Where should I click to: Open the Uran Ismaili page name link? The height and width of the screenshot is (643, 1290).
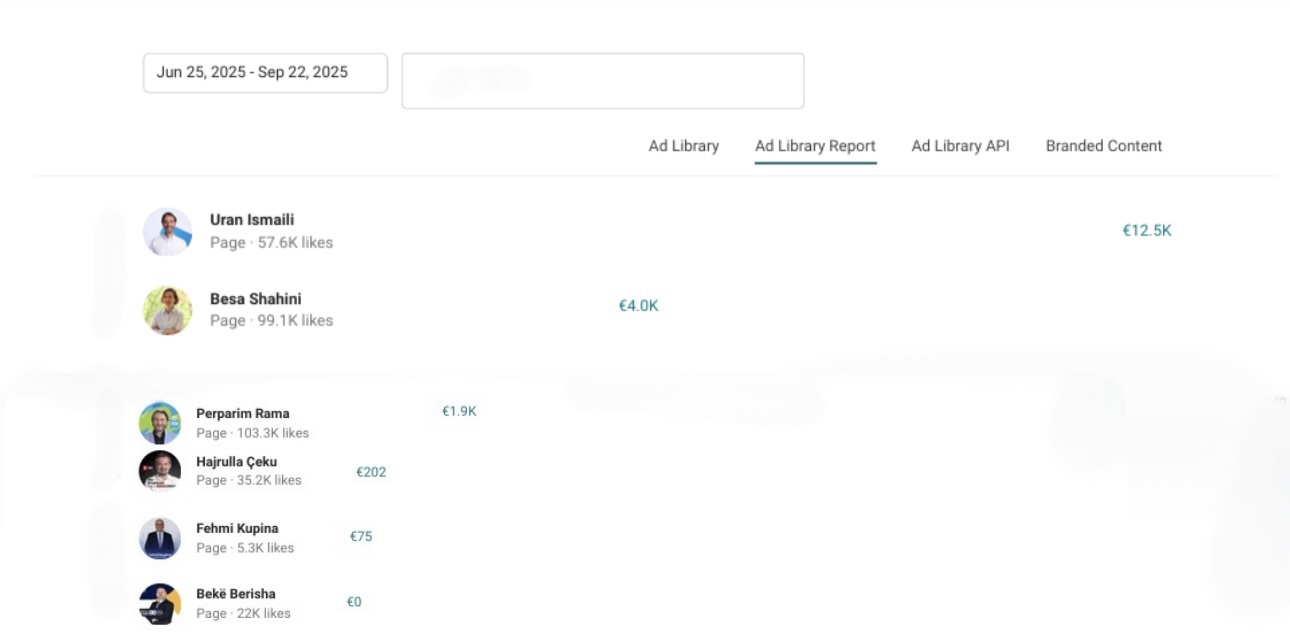(x=252, y=220)
